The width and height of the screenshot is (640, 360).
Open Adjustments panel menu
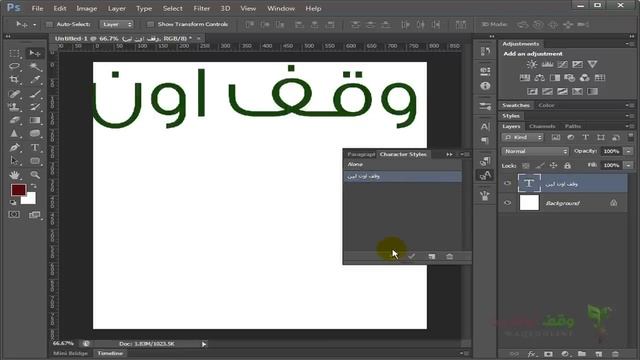tap(629, 44)
